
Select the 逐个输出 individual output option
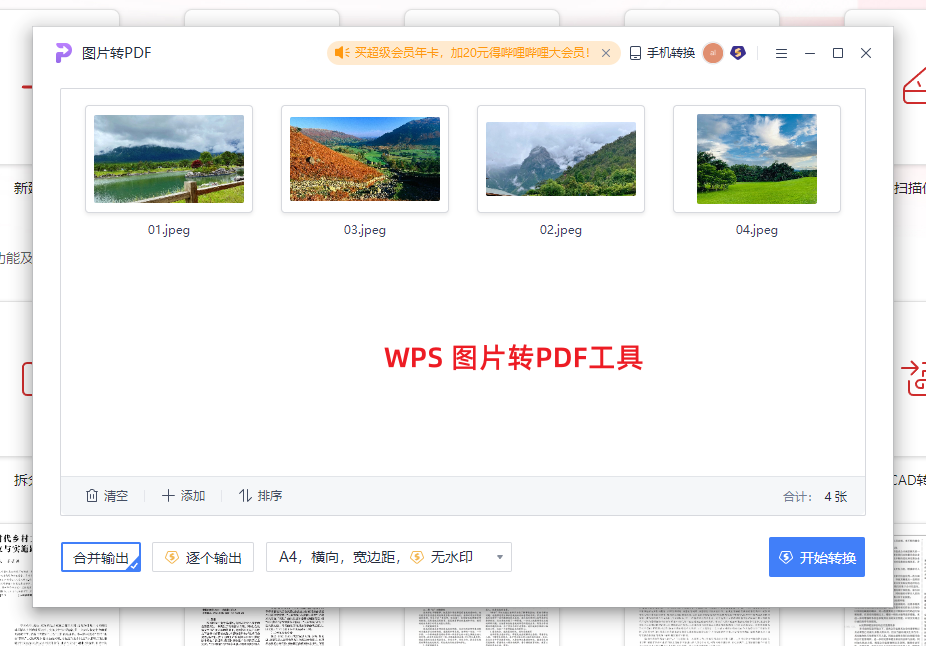(203, 557)
